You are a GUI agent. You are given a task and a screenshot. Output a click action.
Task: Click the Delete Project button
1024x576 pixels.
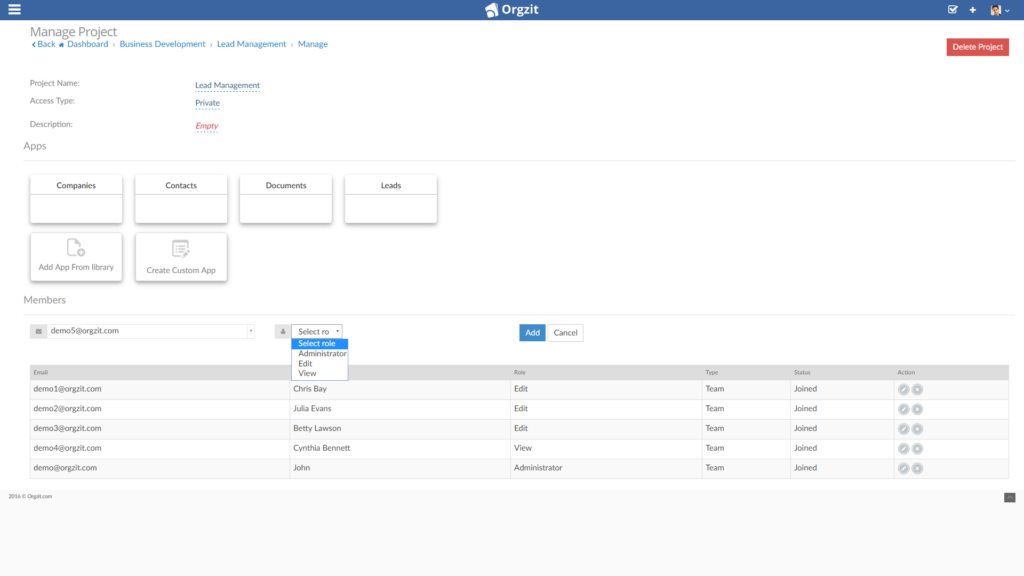click(977, 46)
